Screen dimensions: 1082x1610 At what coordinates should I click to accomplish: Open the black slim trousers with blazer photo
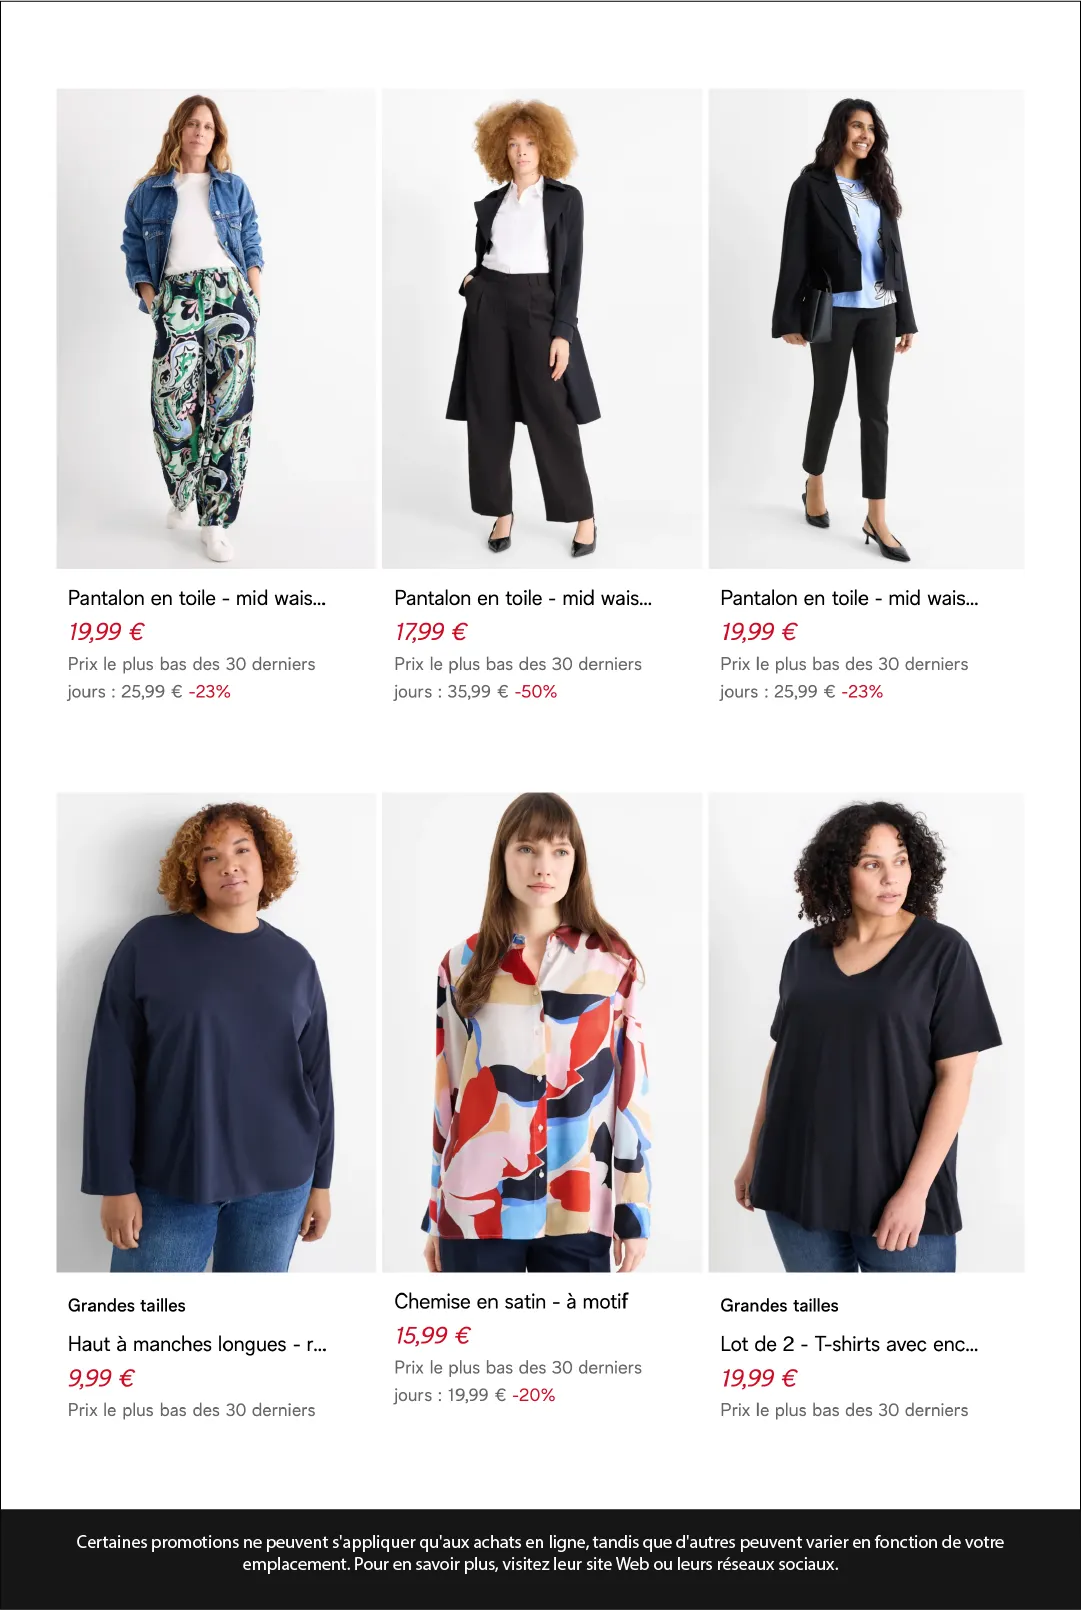point(866,329)
